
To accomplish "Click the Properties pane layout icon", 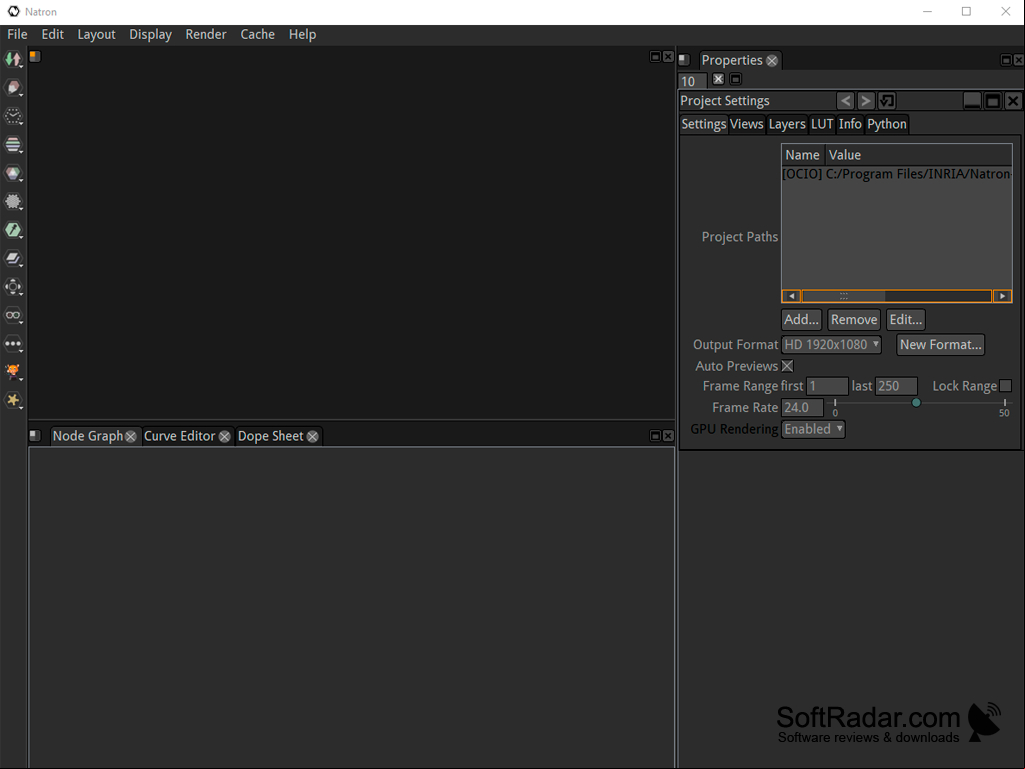I will tap(684, 60).
